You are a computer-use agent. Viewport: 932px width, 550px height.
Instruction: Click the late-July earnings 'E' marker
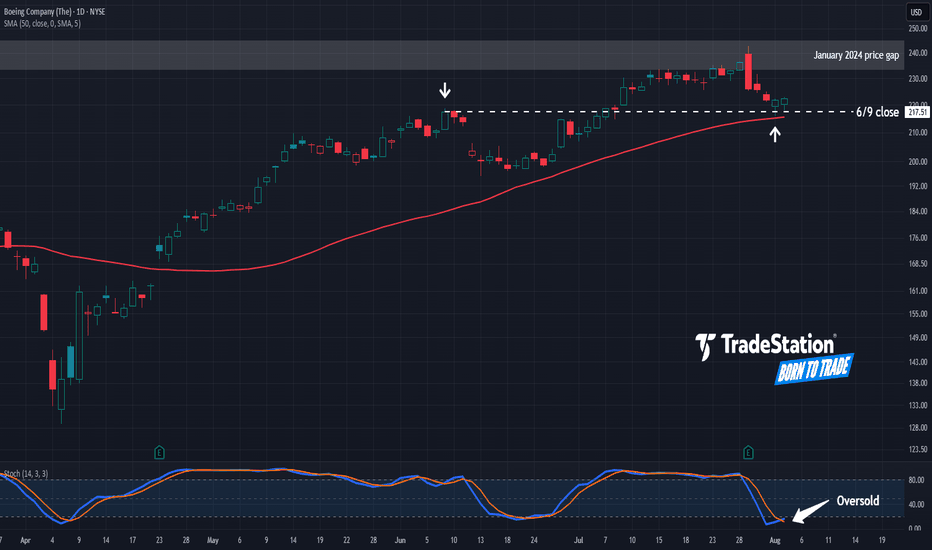[748, 452]
